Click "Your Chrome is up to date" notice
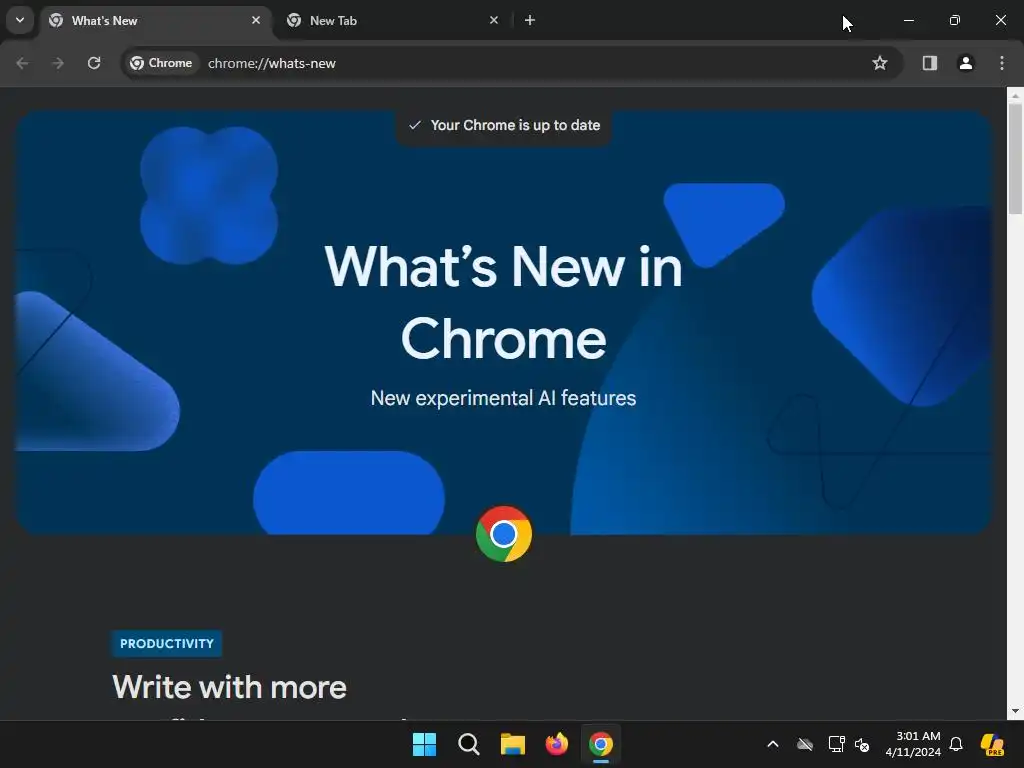 504,125
